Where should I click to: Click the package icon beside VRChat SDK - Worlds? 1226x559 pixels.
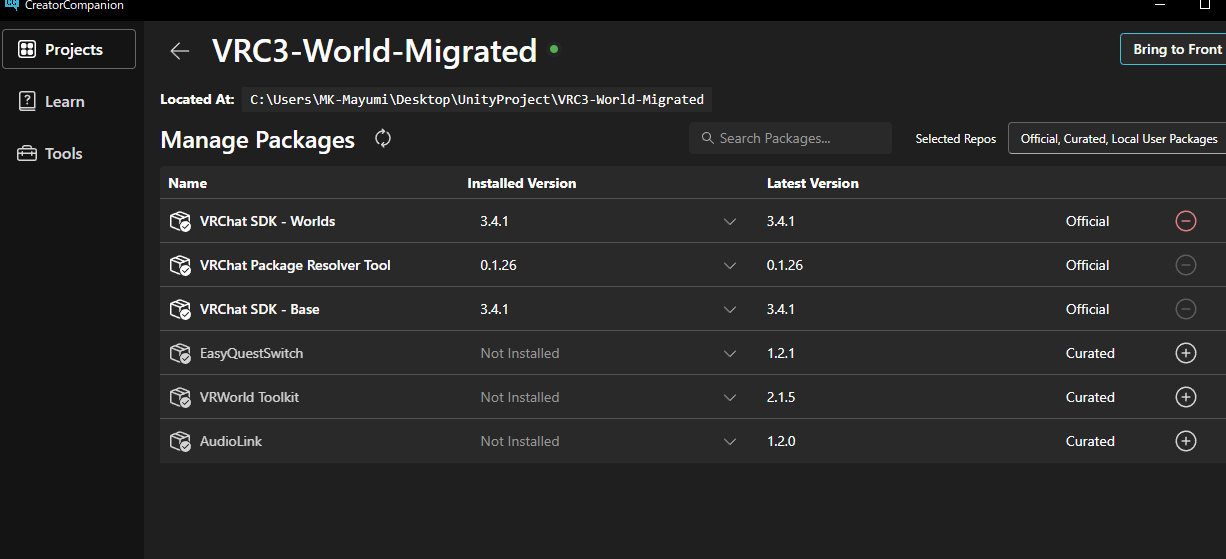click(180, 221)
